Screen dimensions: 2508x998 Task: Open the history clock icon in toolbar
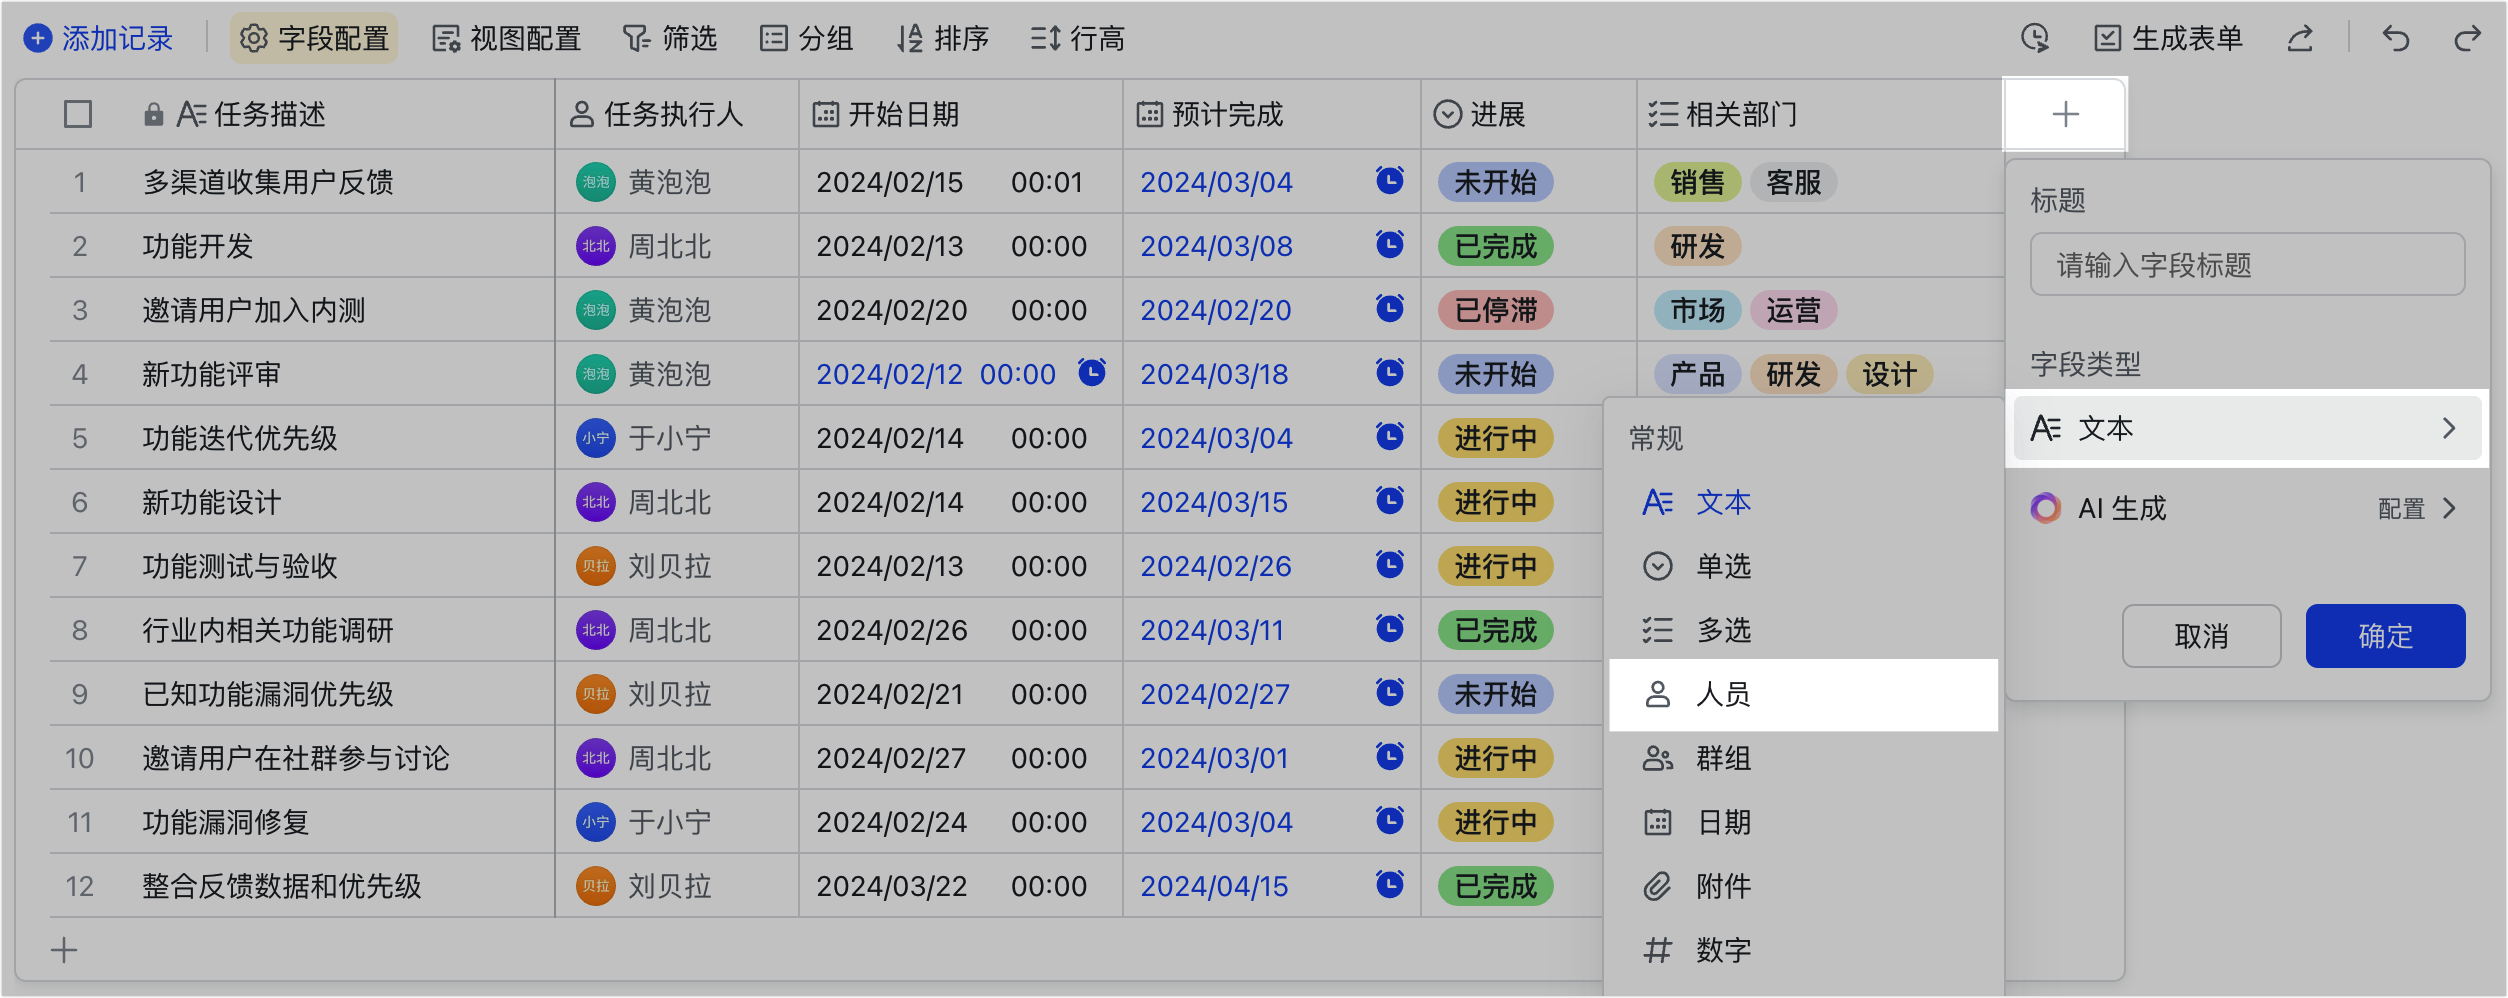tap(2035, 39)
